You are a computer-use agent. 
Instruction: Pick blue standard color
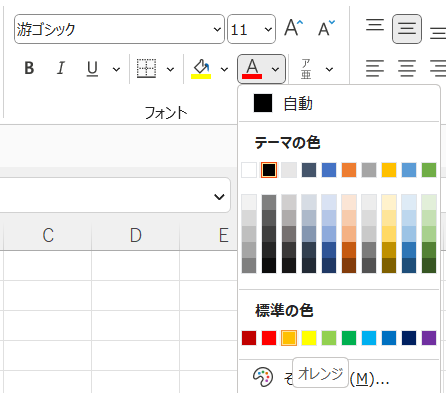point(389,338)
